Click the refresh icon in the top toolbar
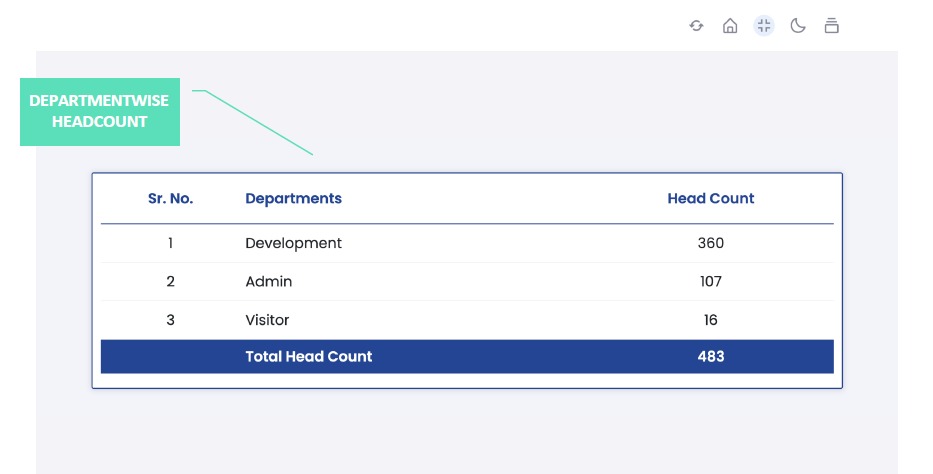 point(696,26)
